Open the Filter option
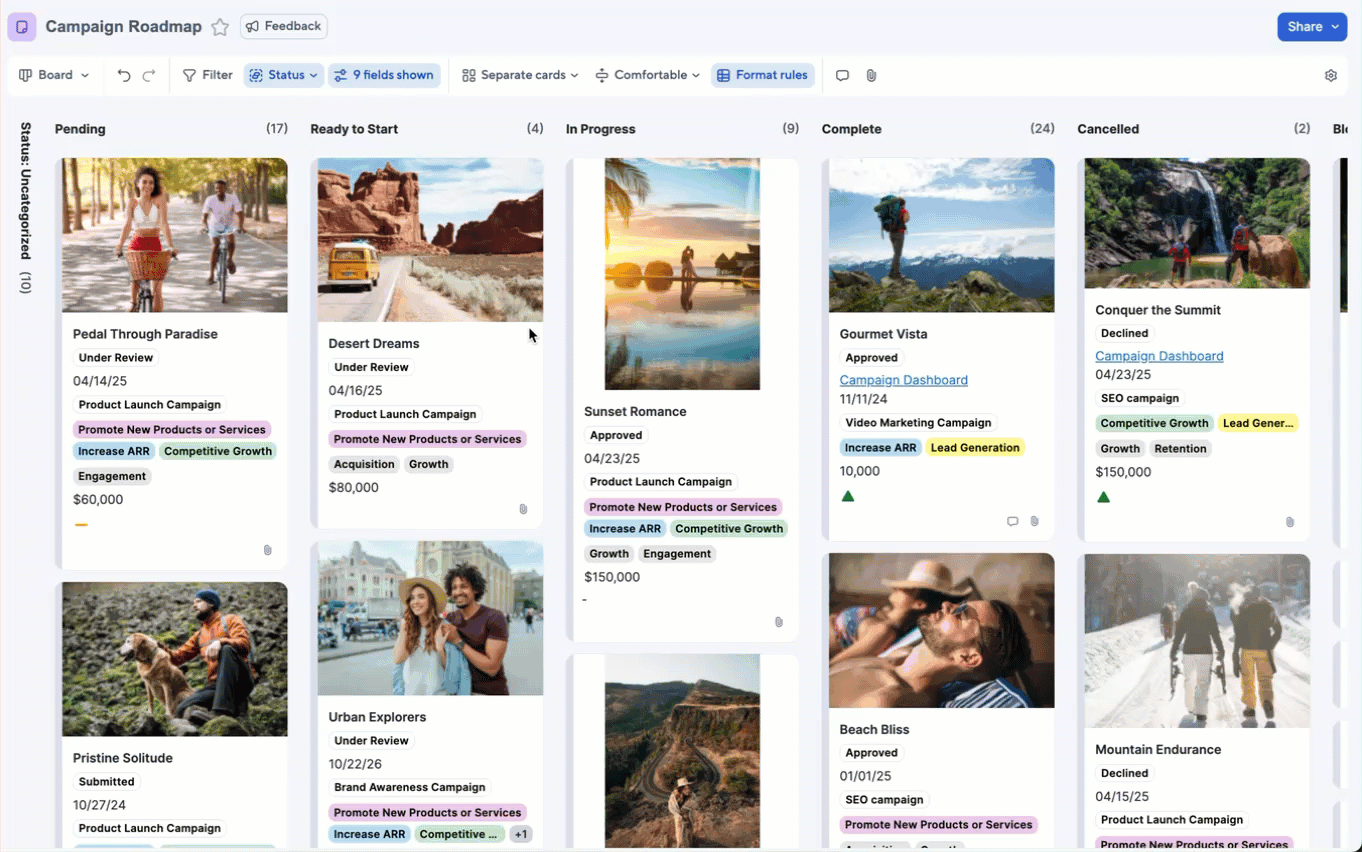 click(x=207, y=75)
